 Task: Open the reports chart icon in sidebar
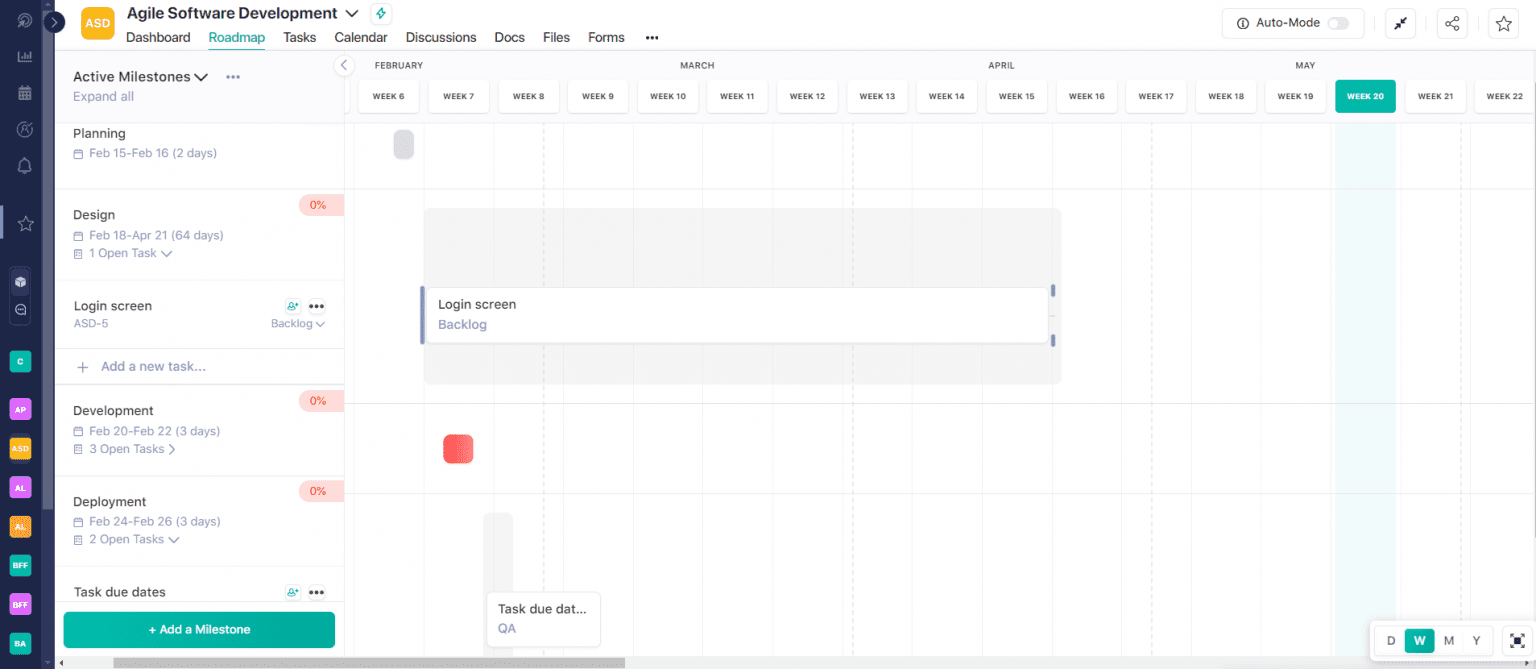tap(25, 56)
